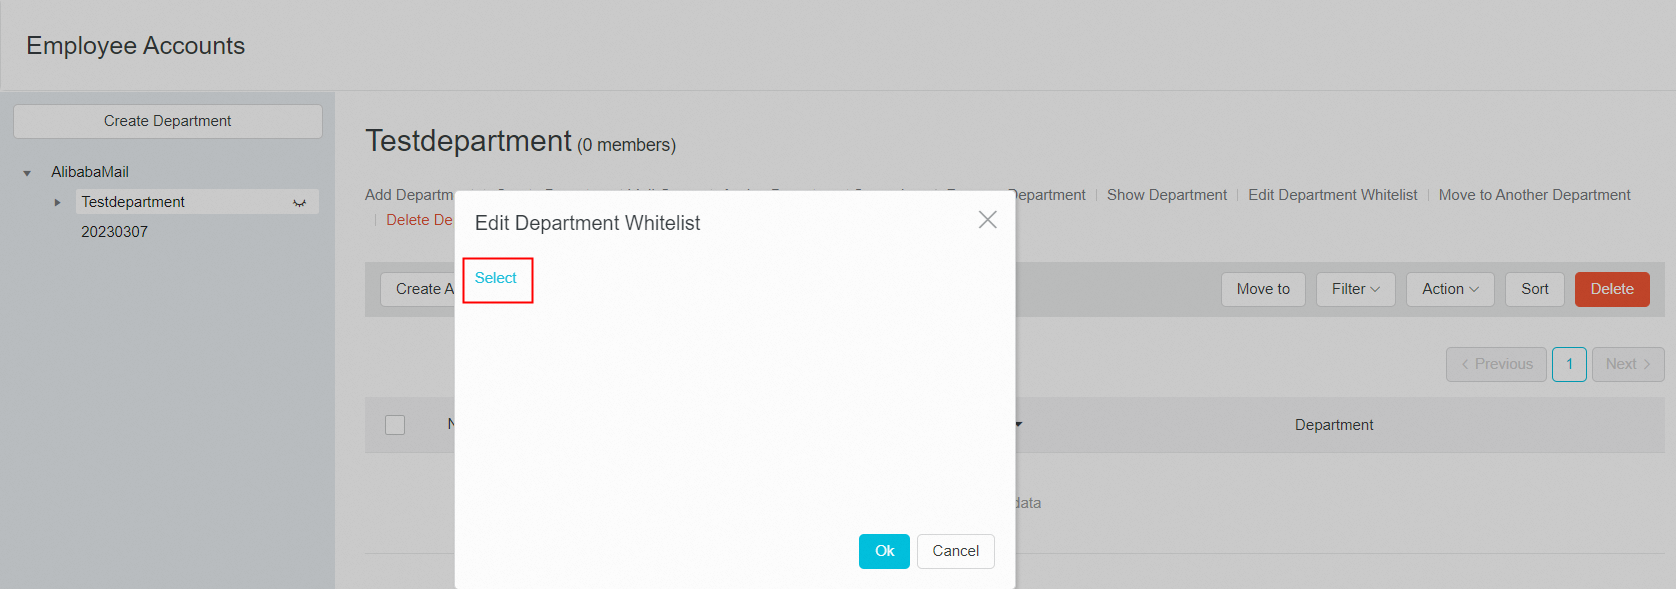
Task: Click the Create Department button
Action: click(x=168, y=121)
